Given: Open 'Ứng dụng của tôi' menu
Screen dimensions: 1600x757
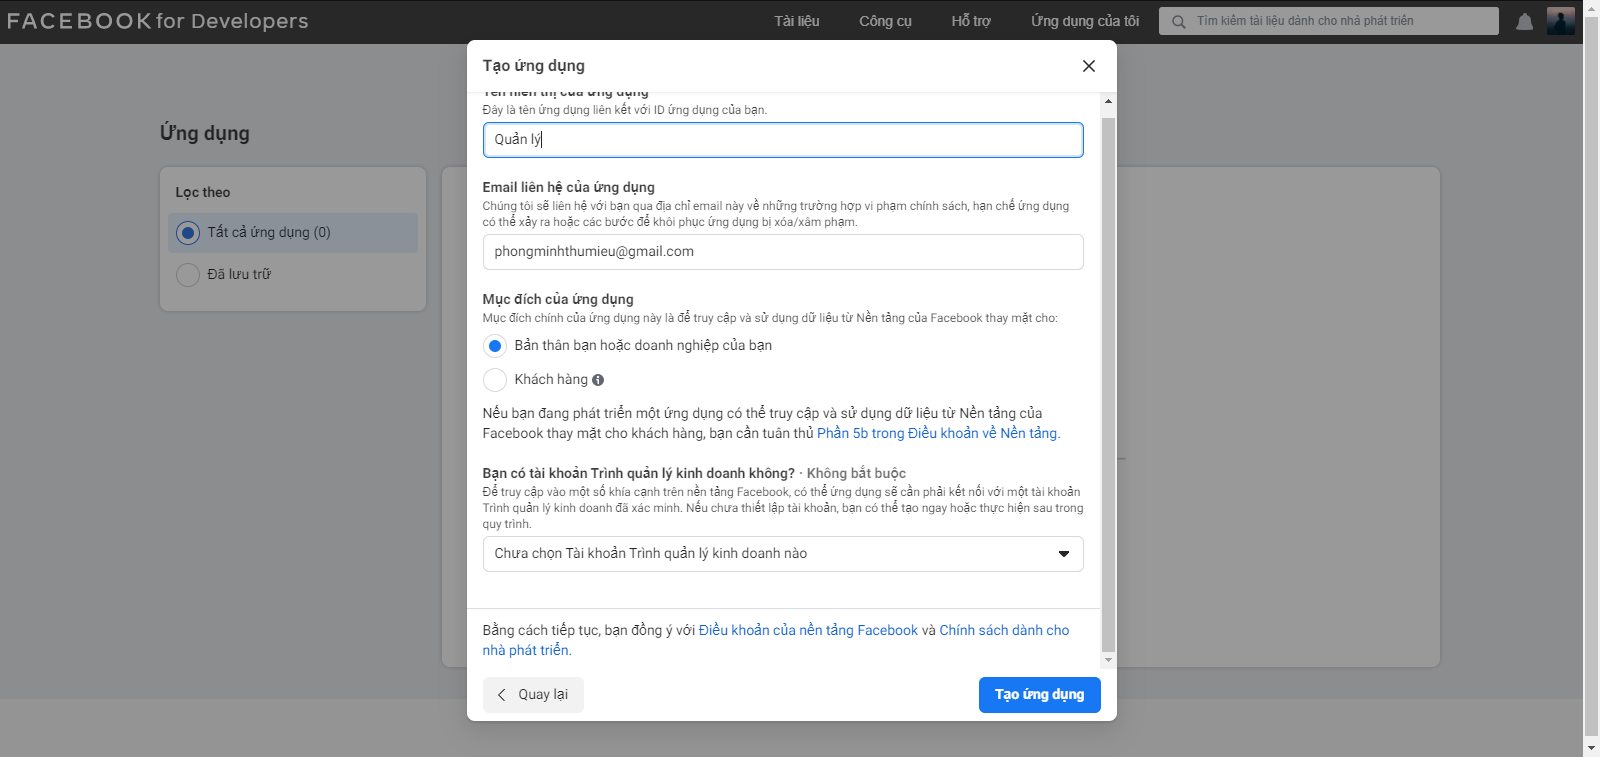Looking at the screenshot, I should tap(1085, 21).
